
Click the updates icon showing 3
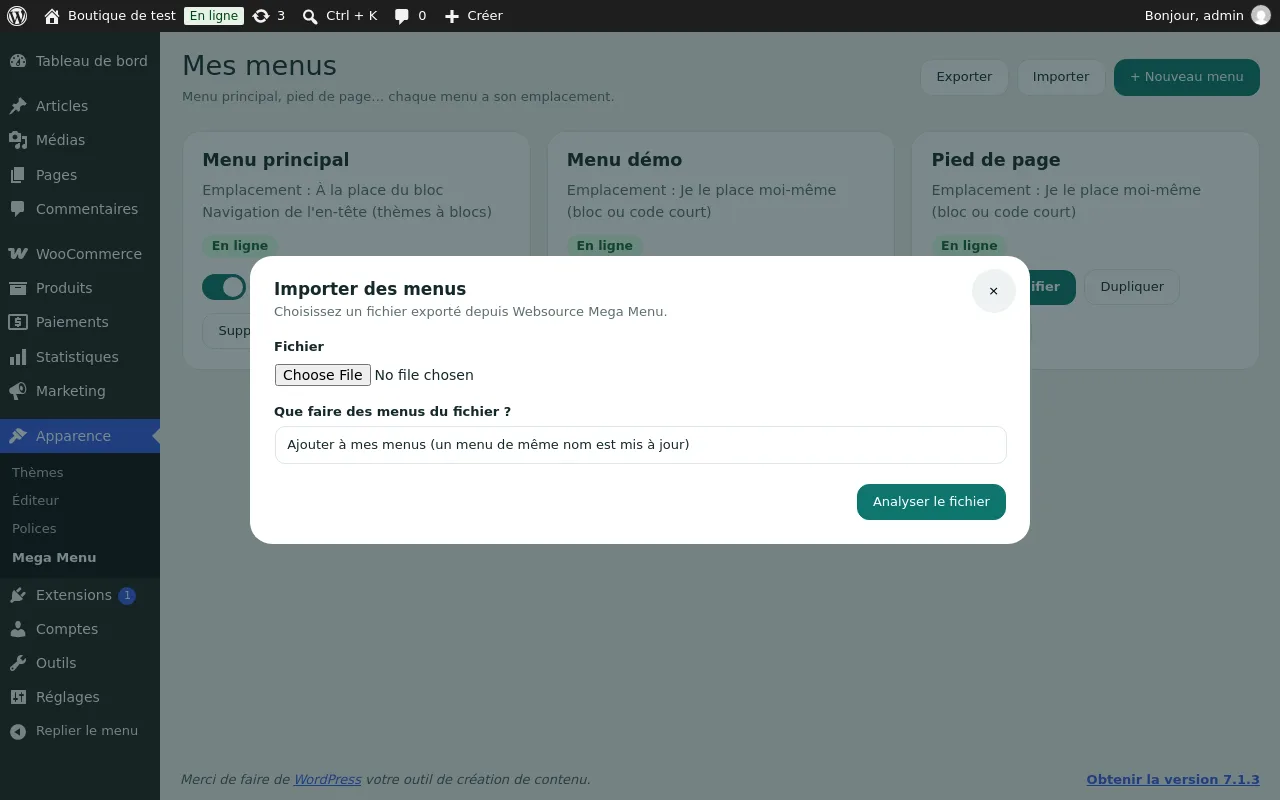[x=261, y=16]
